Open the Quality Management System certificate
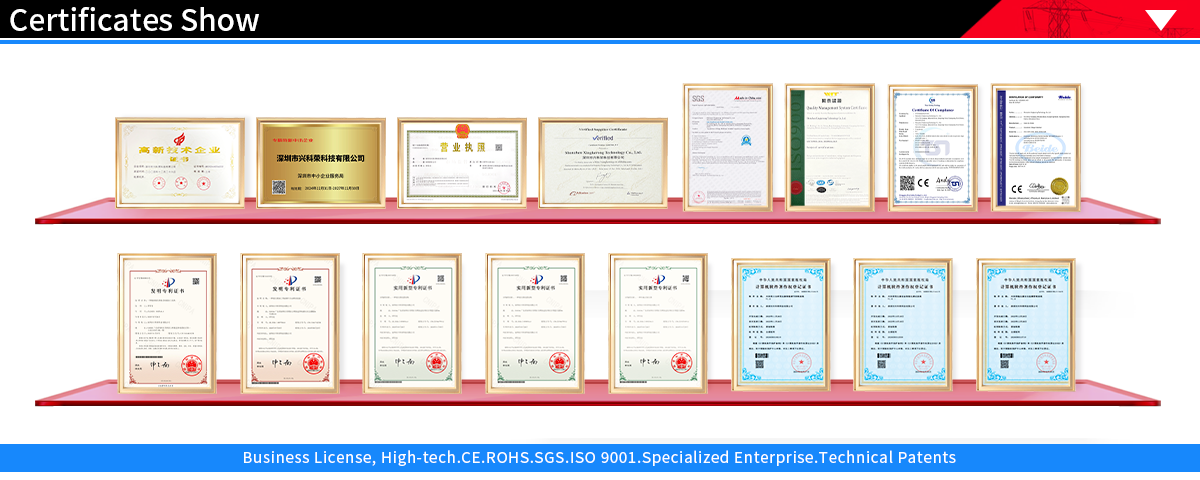Image resolution: width=1200 pixels, height=480 pixels. click(x=829, y=147)
